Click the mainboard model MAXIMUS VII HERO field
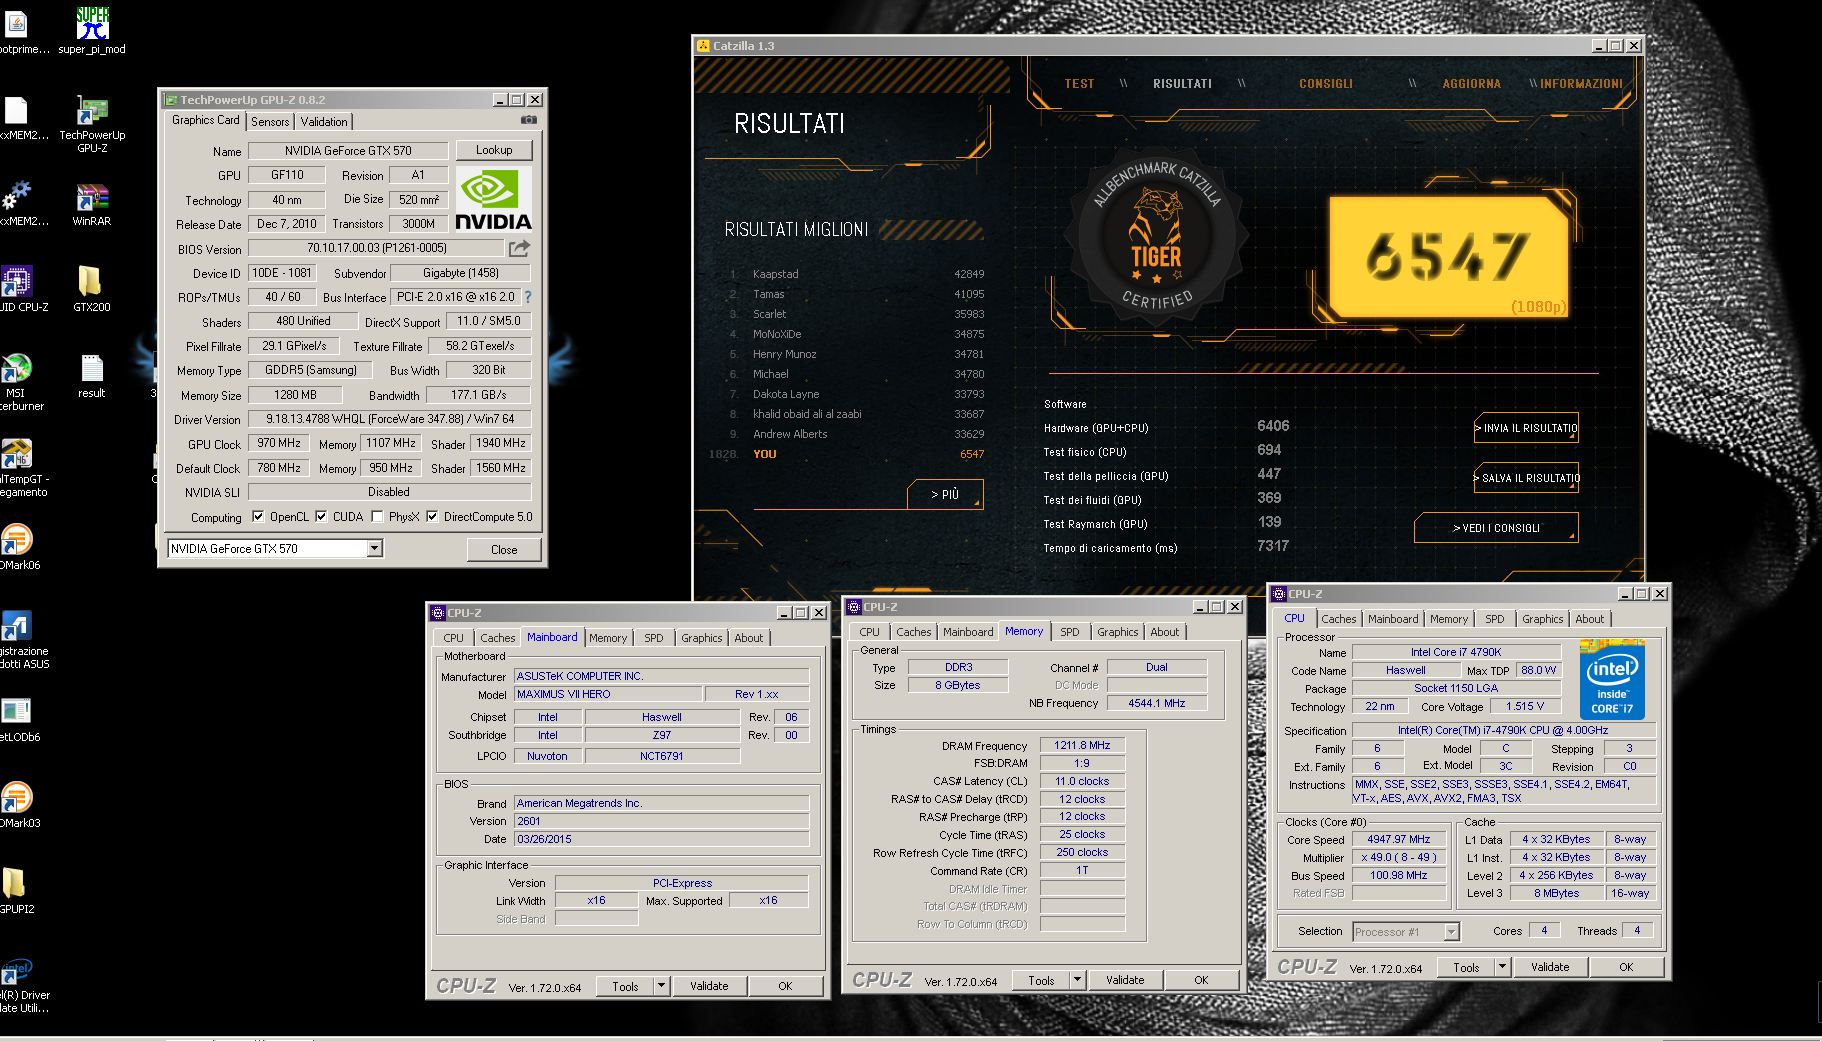Image resolution: width=1822 pixels, height=1041 pixels. click(608, 694)
